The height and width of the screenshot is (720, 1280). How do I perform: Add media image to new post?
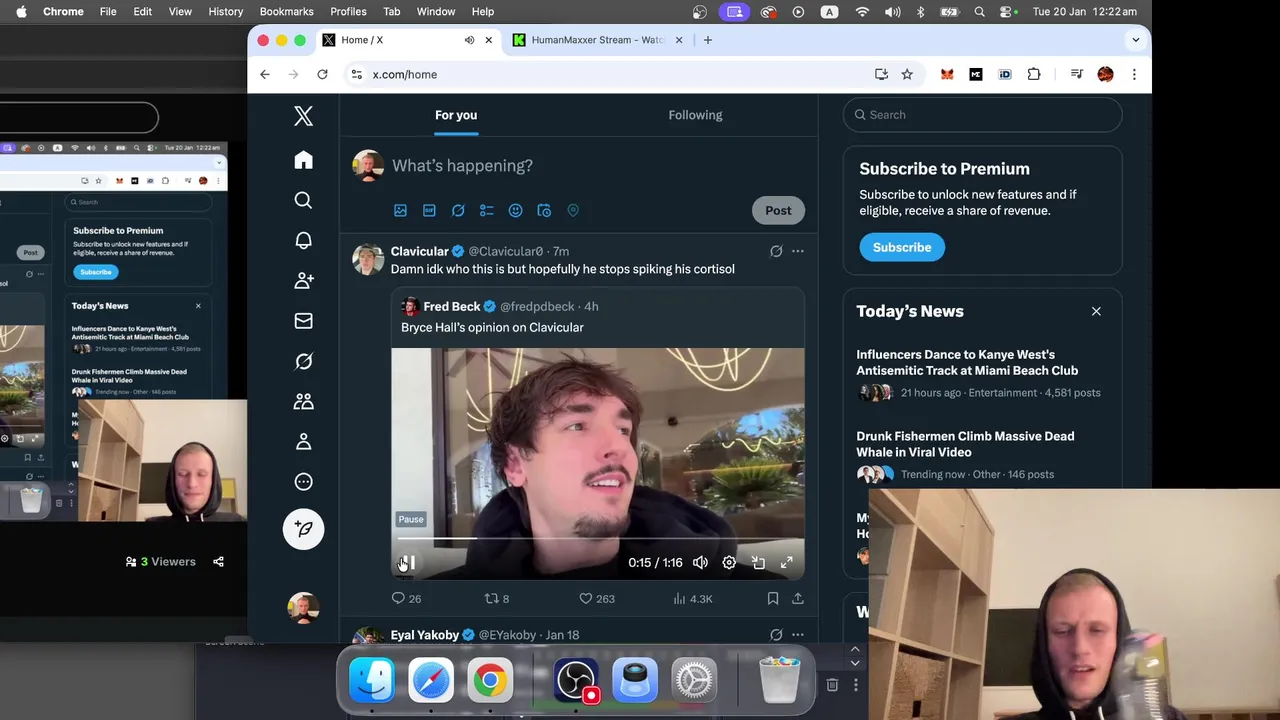400,210
